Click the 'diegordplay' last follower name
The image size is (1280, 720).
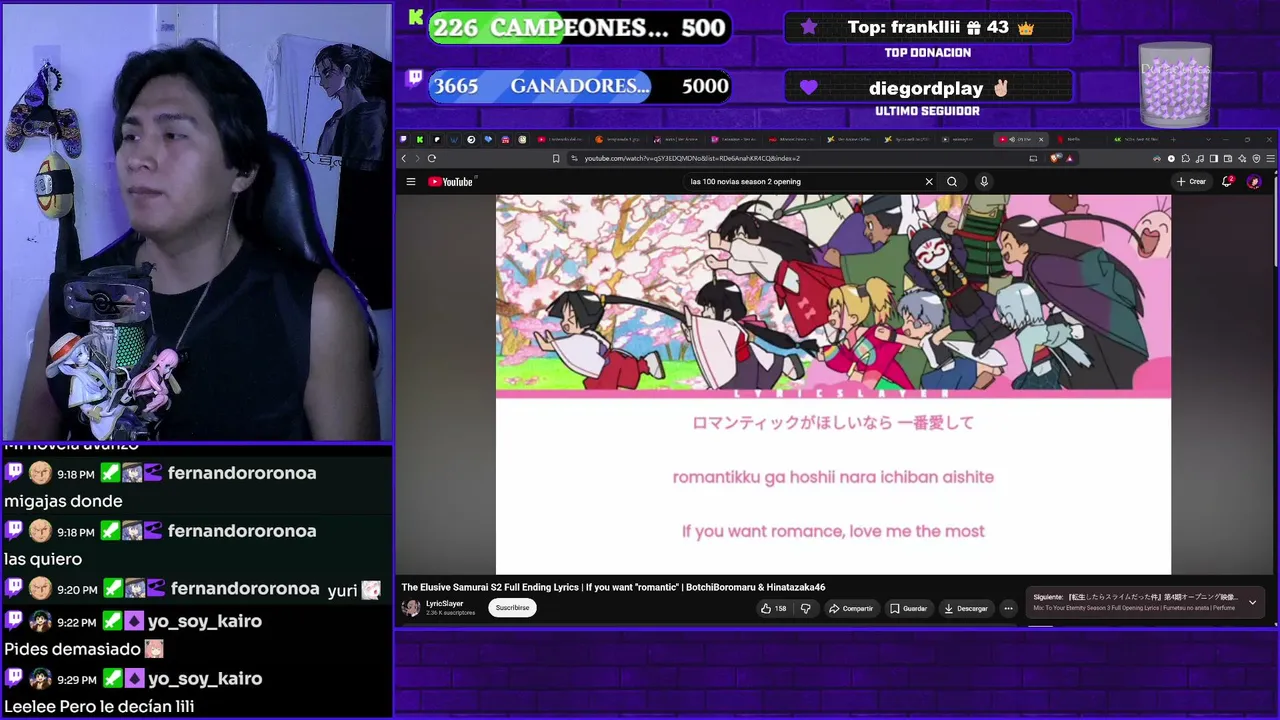coord(926,88)
